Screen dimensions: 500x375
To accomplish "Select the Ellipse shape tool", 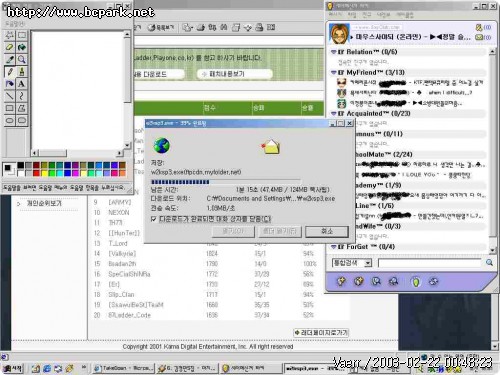I will pyautogui.click(x=10, y=120).
